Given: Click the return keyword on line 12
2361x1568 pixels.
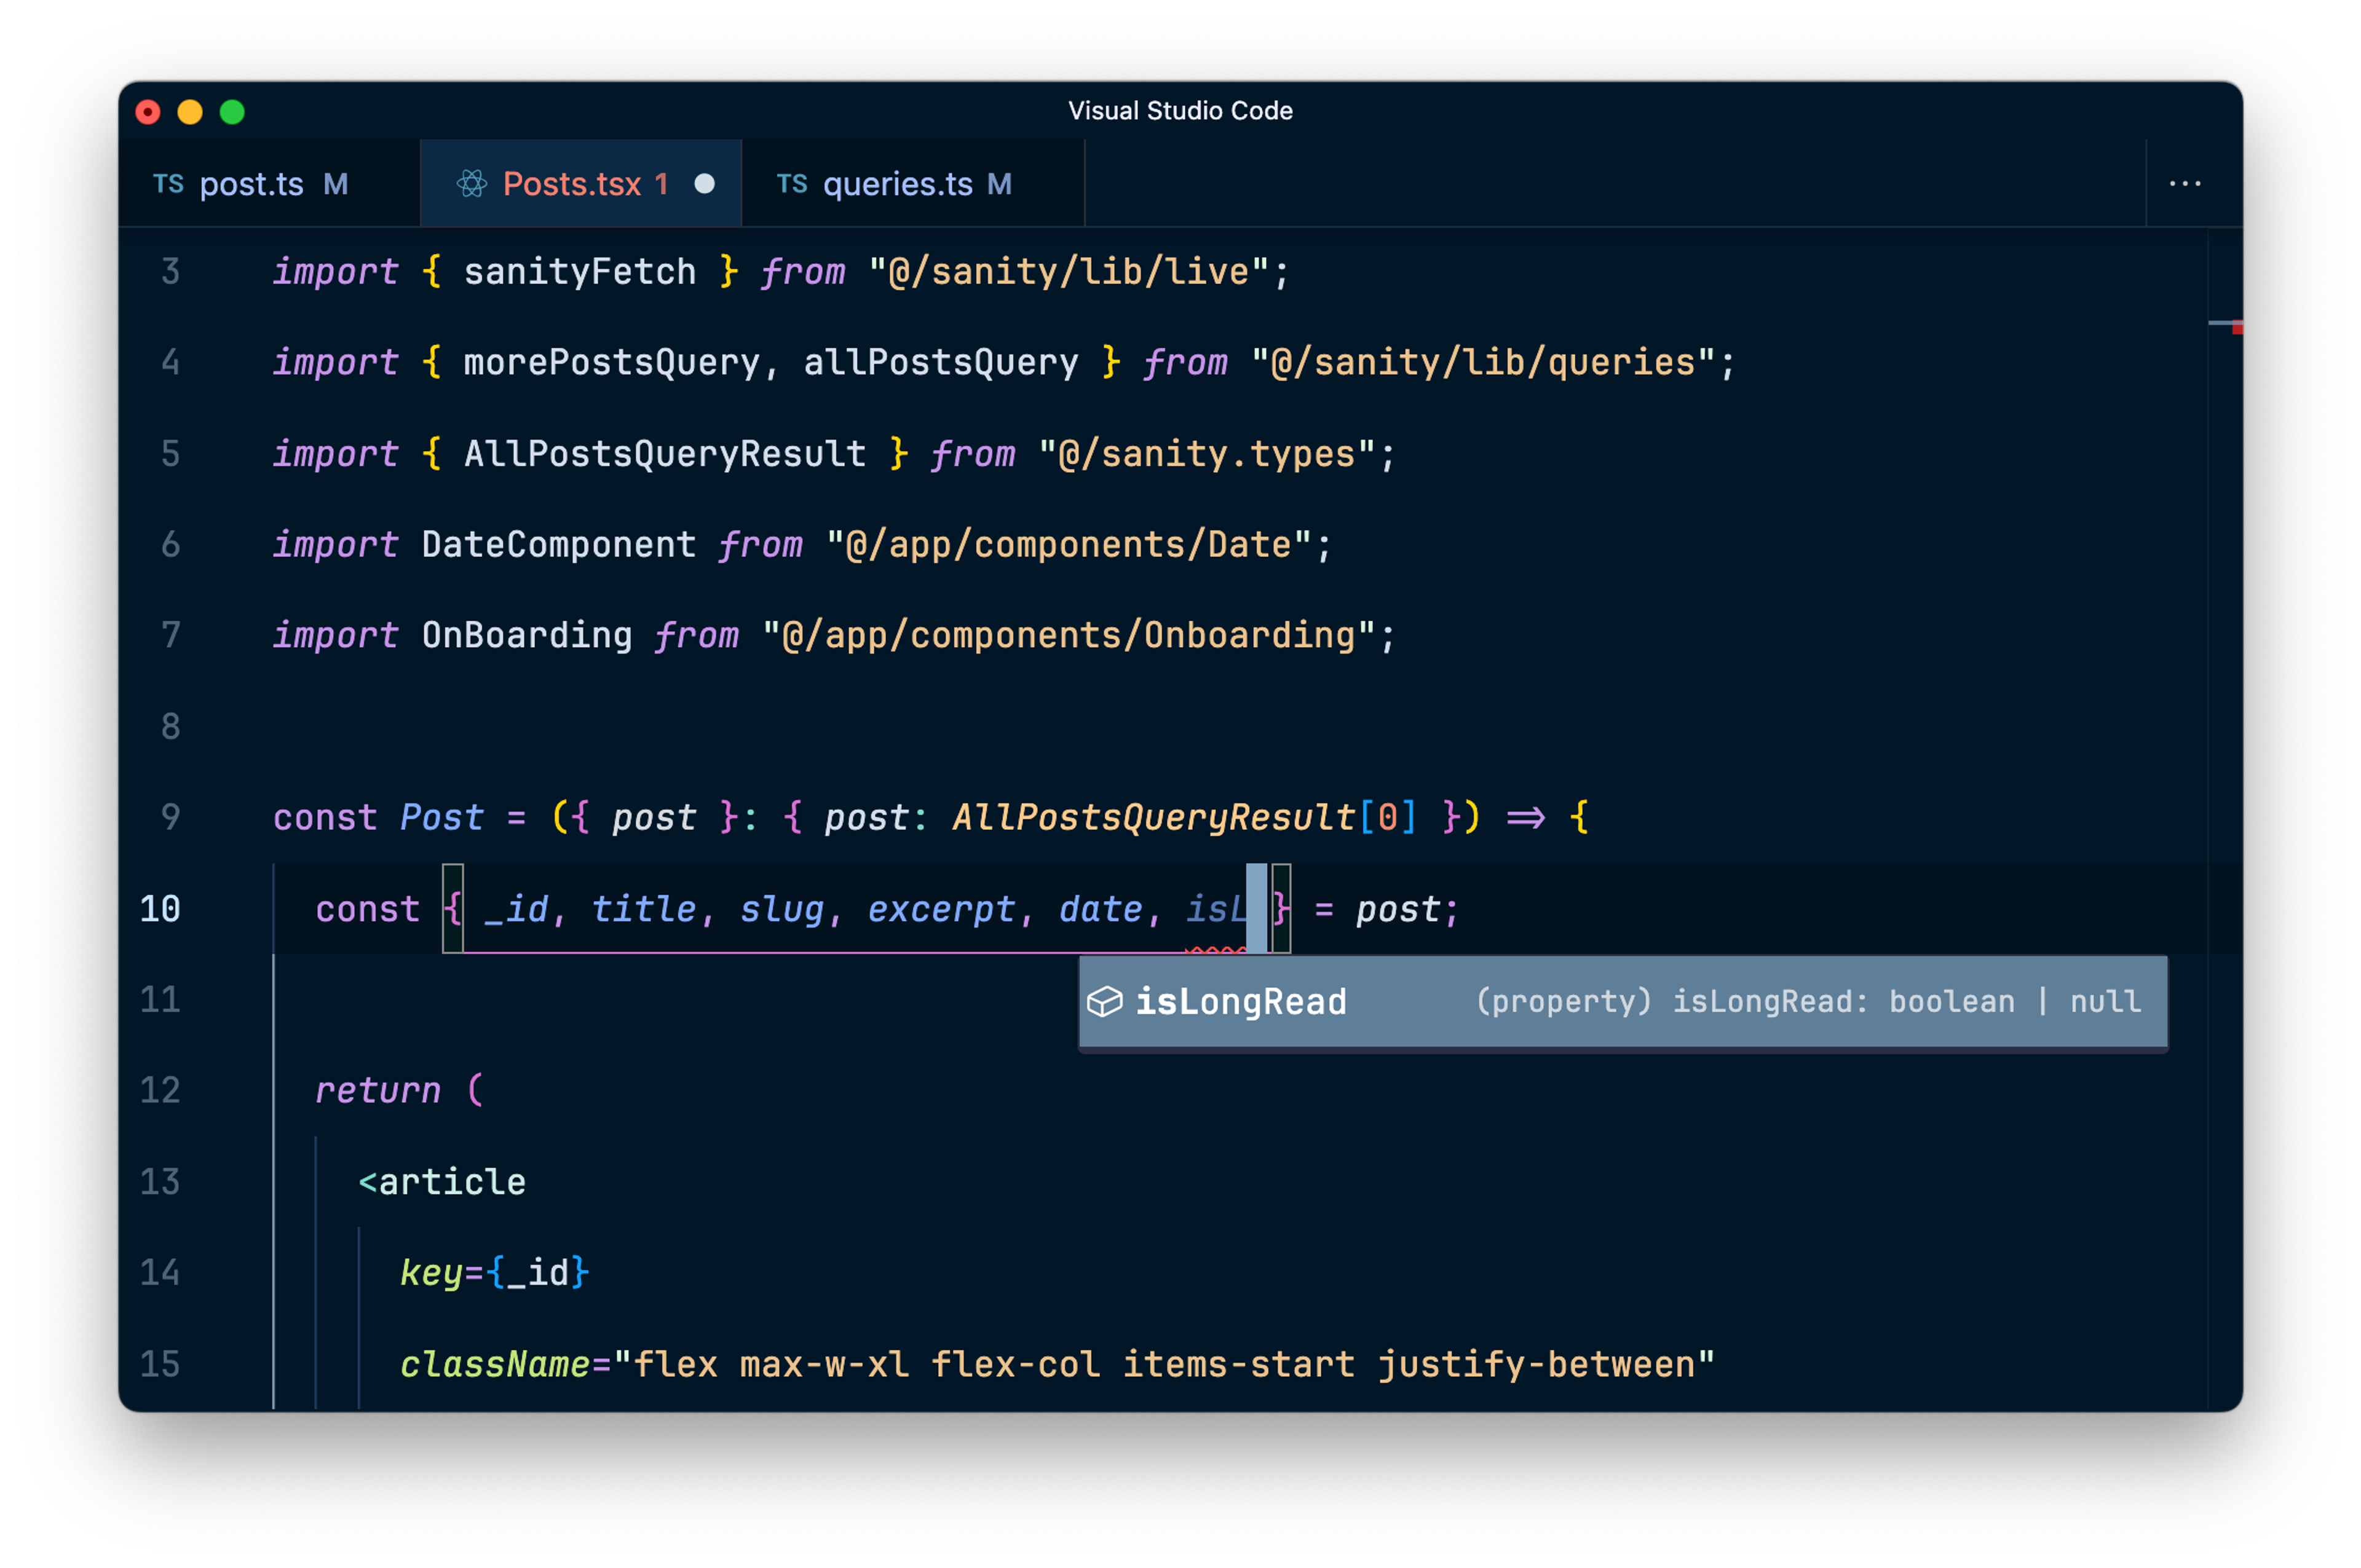Looking at the screenshot, I should (x=378, y=1090).
